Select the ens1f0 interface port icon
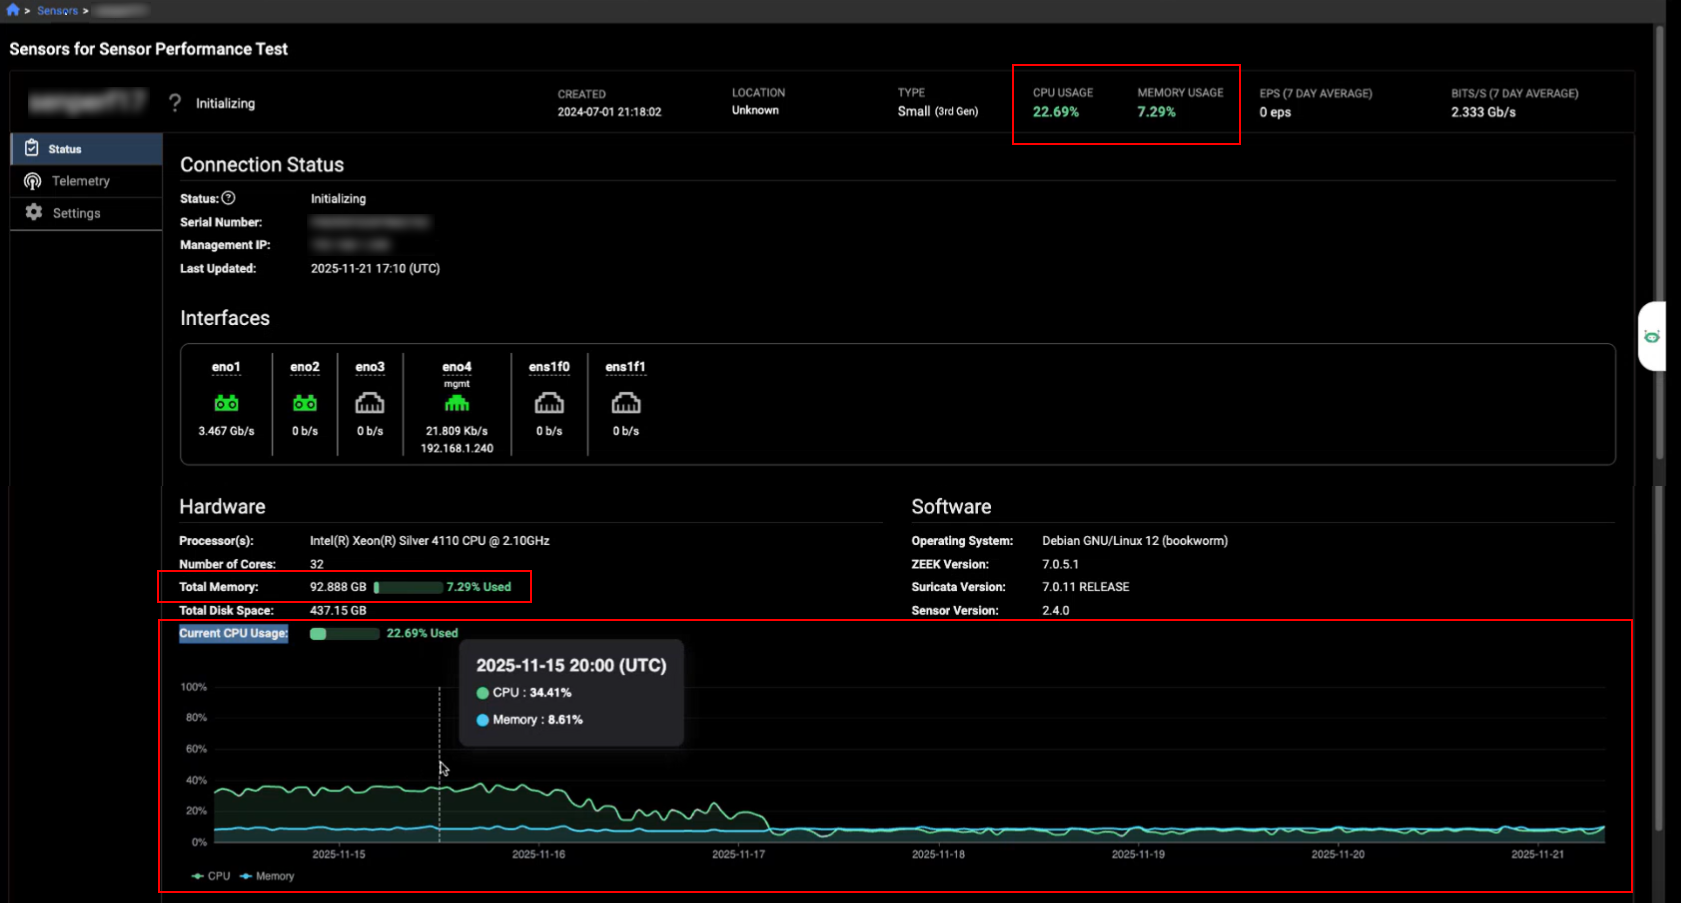 (549, 403)
